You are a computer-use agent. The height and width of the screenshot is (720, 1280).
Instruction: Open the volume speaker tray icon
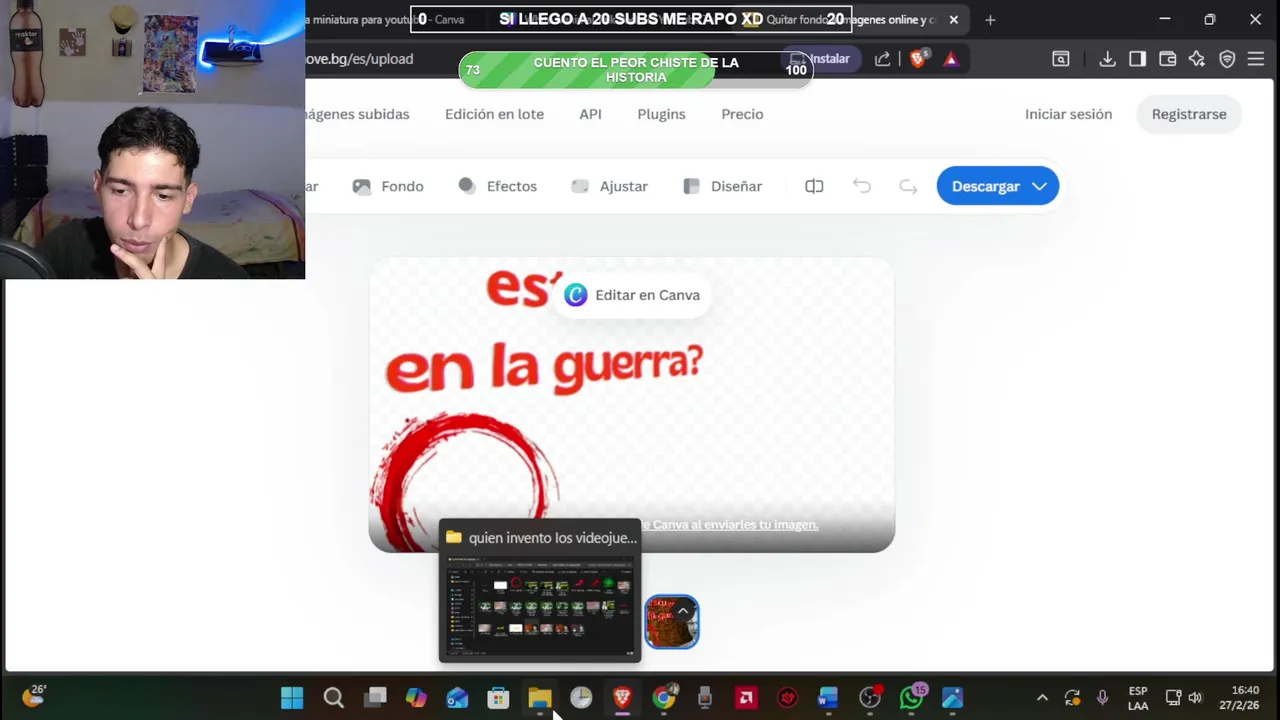click(x=1195, y=698)
